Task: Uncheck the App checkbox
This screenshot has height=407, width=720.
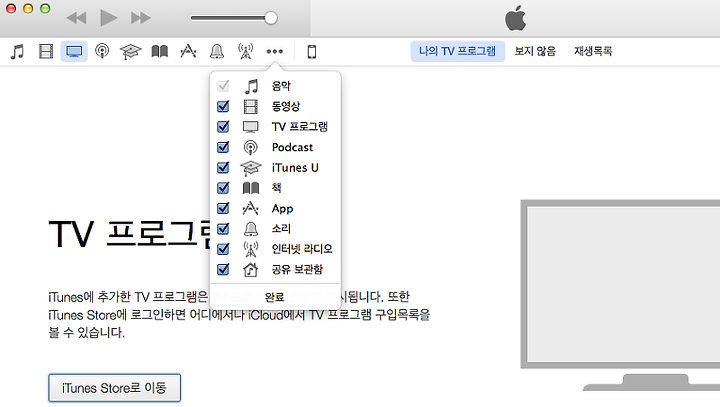Action: [223, 208]
